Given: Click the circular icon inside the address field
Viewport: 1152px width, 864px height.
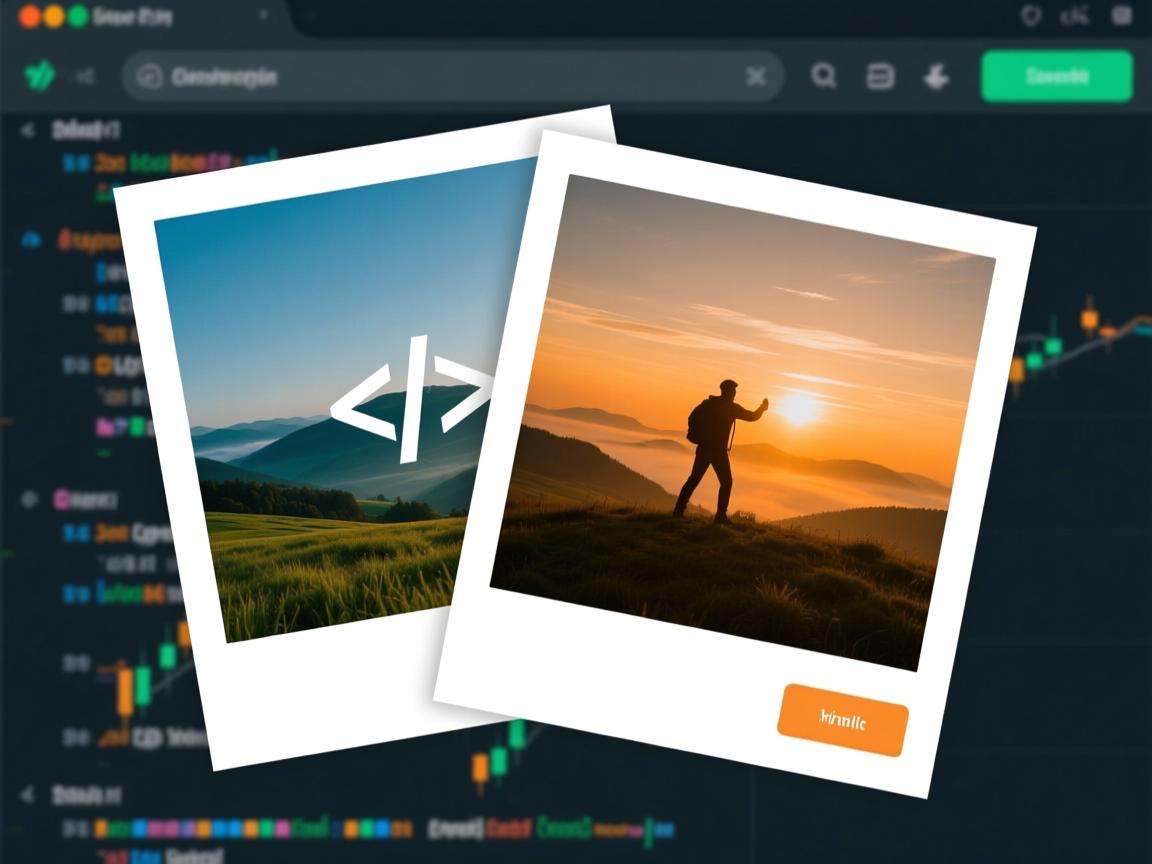Looking at the screenshot, I should [x=149, y=77].
